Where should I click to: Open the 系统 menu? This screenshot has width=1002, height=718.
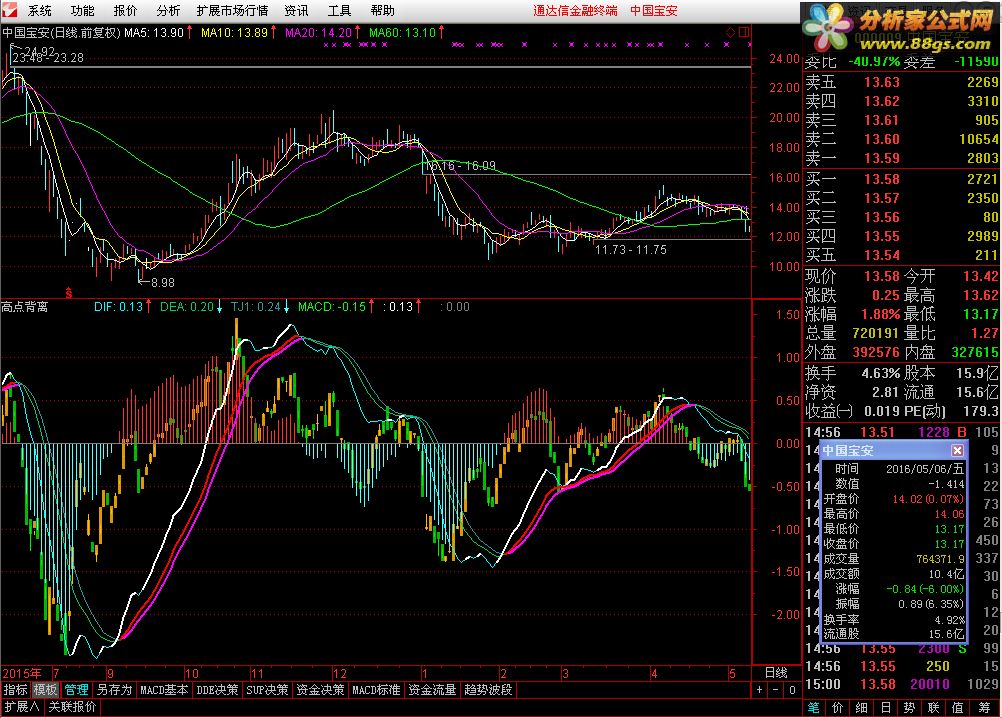(x=40, y=11)
